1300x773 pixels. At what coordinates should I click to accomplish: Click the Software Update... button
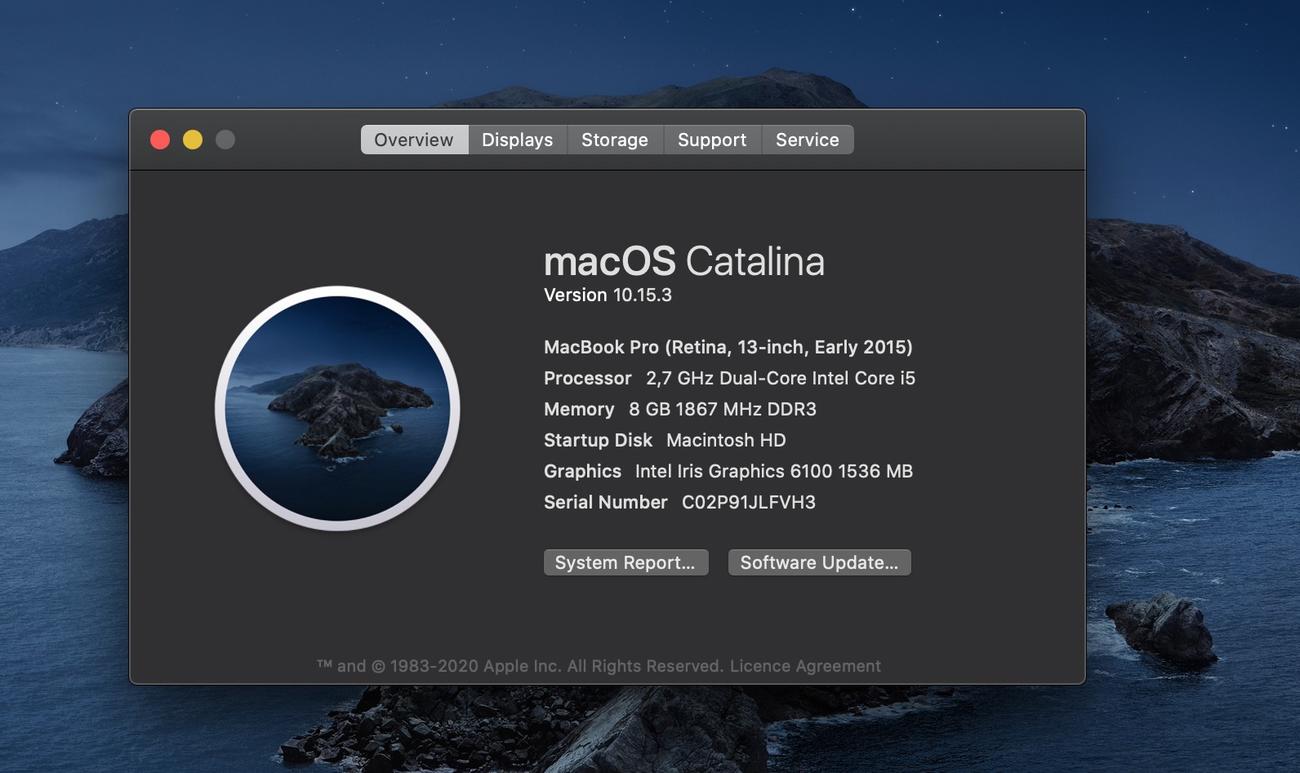point(819,562)
